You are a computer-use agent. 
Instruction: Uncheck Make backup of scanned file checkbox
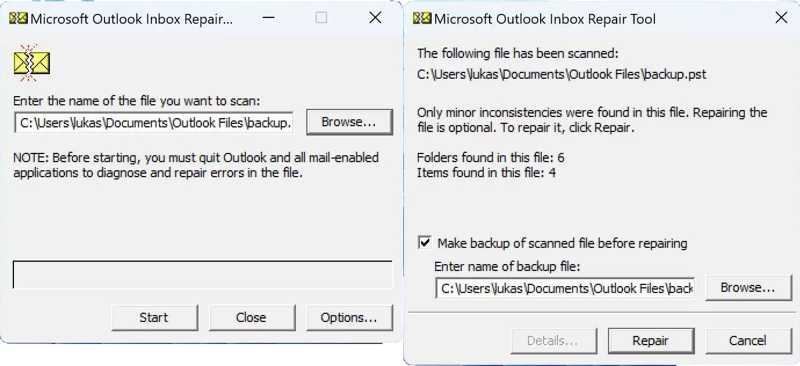pyautogui.click(x=424, y=242)
